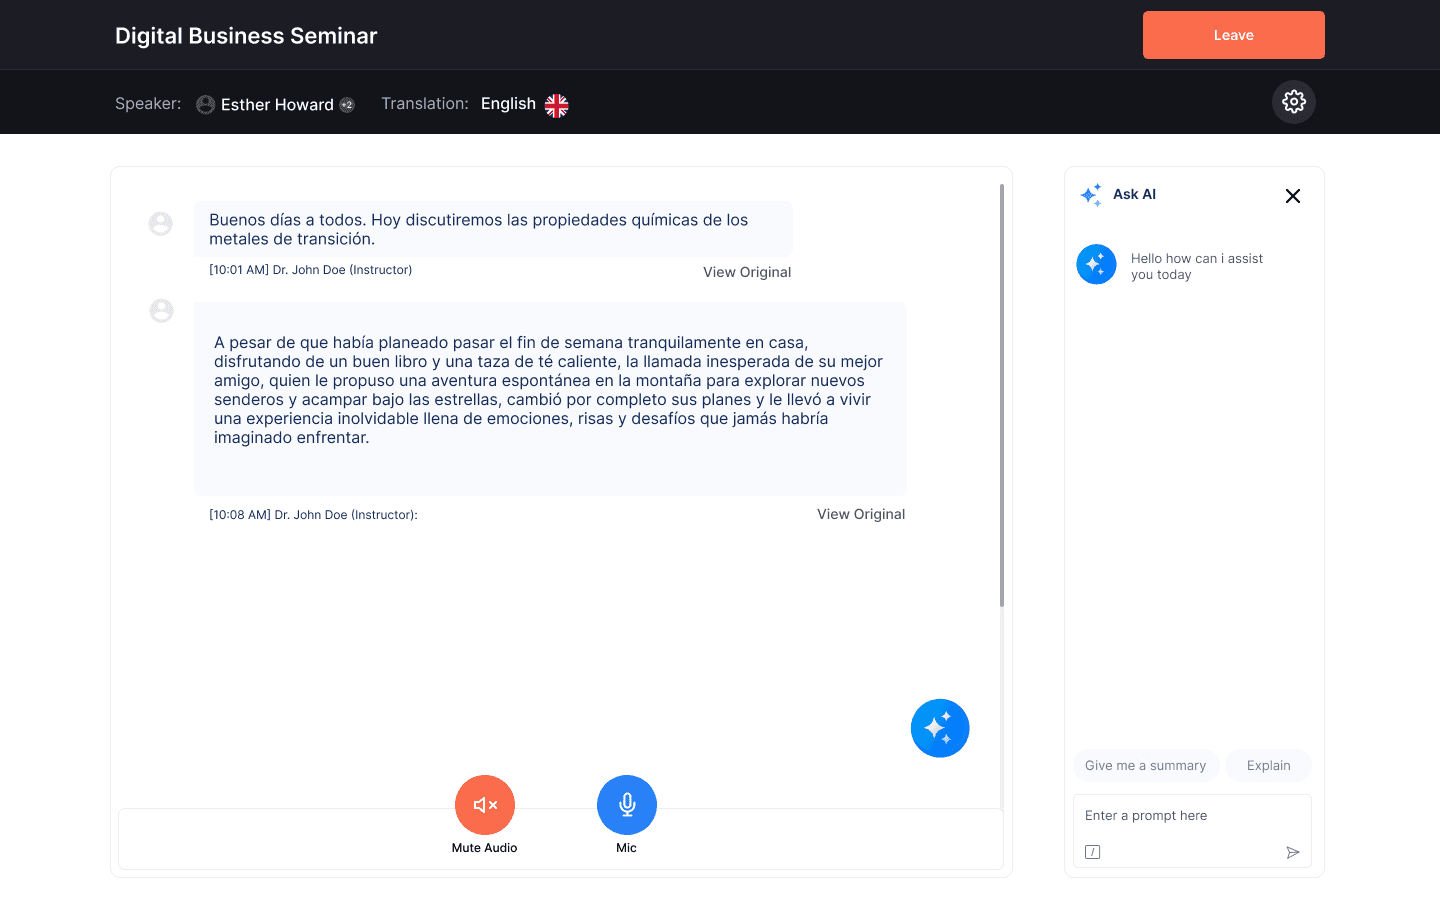
Task: Open the floating Ask AI sparkle button
Action: (x=940, y=728)
